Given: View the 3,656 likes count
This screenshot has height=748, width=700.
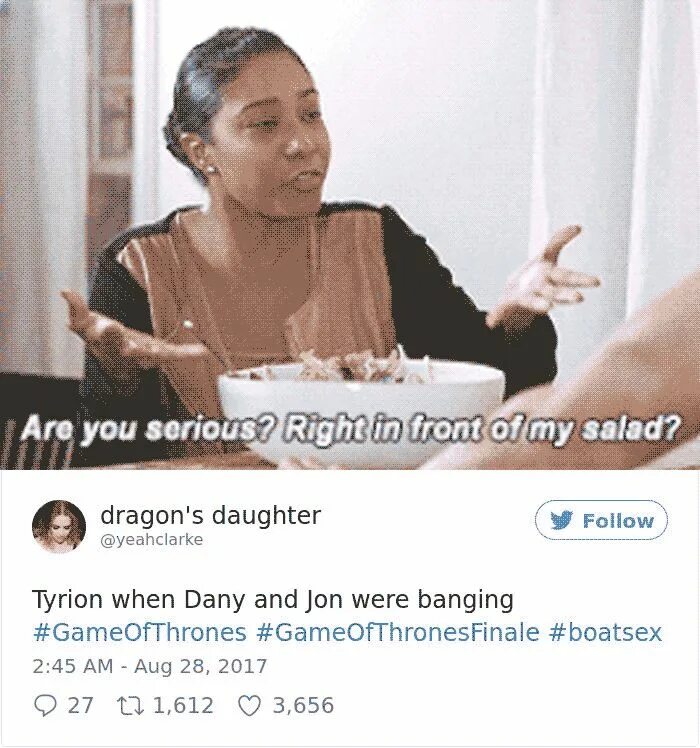Looking at the screenshot, I should pyautogui.click(x=303, y=706).
